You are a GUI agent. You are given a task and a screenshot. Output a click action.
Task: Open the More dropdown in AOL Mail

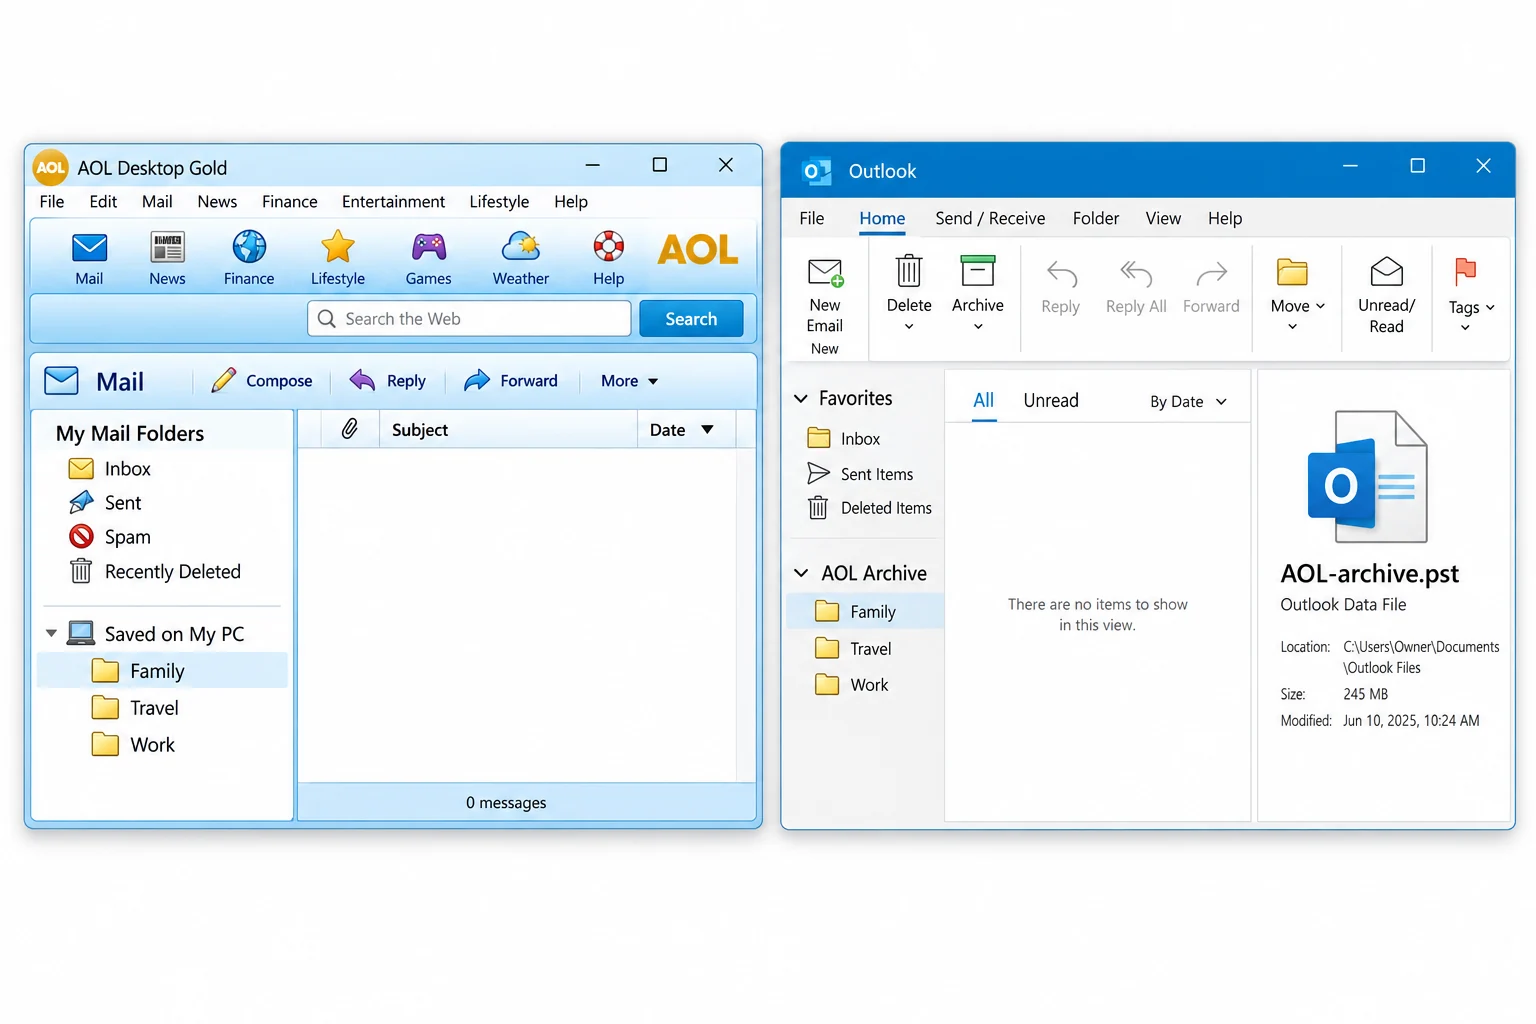point(630,381)
